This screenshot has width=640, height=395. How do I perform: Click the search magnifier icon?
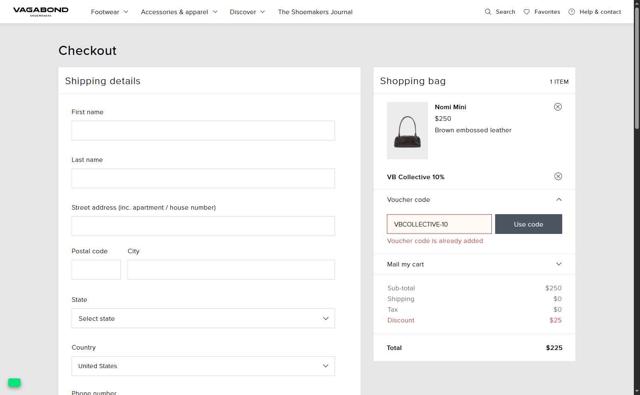[x=488, y=12]
